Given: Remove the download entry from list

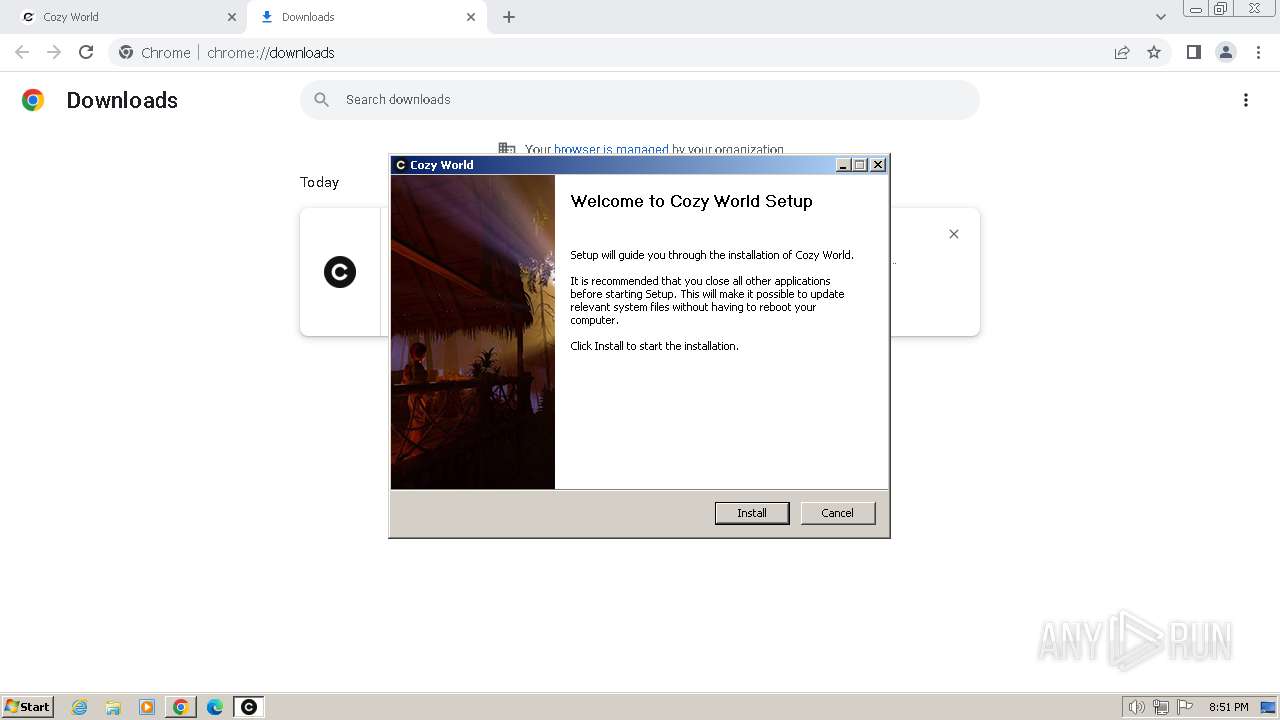Looking at the screenshot, I should [954, 234].
